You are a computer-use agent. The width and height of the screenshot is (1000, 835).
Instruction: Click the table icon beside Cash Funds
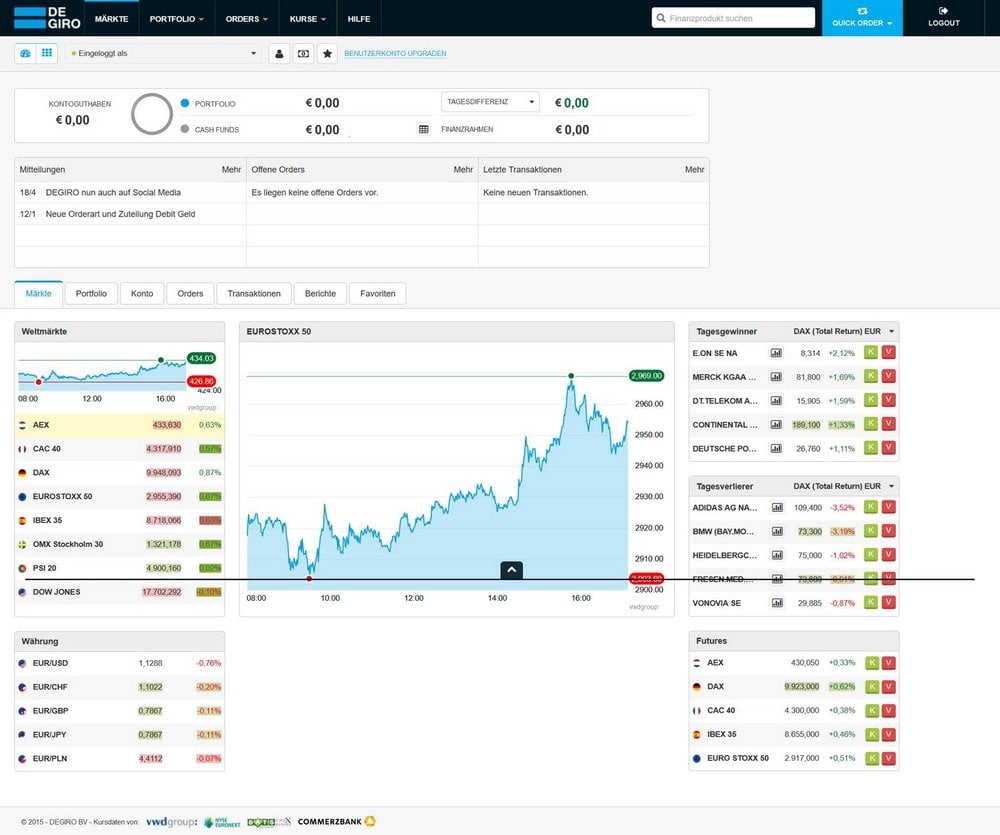(x=423, y=129)
